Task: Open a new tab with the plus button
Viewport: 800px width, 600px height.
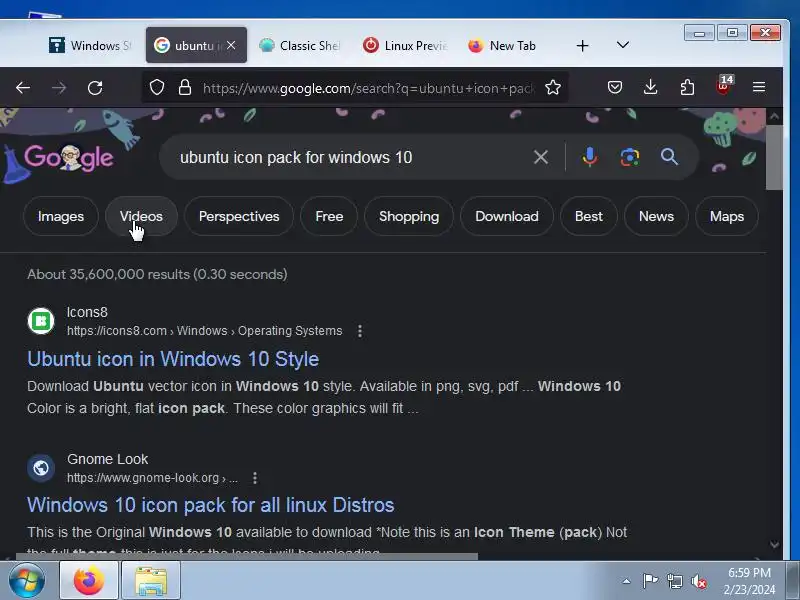Action: click(x=582, y=46)
